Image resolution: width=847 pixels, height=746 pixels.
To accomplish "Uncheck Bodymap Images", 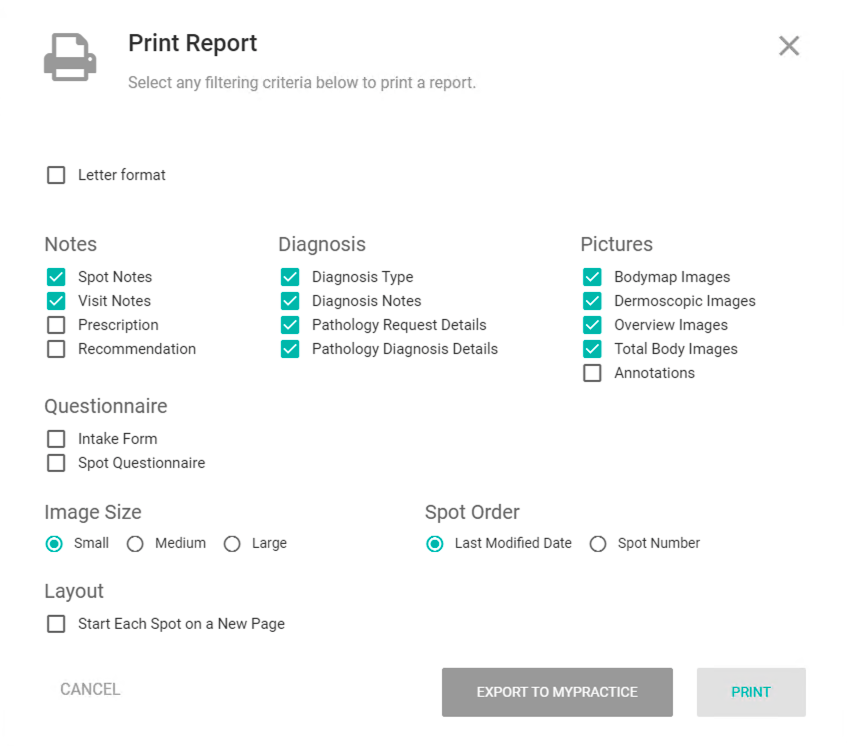I will [x=592, y=277].
